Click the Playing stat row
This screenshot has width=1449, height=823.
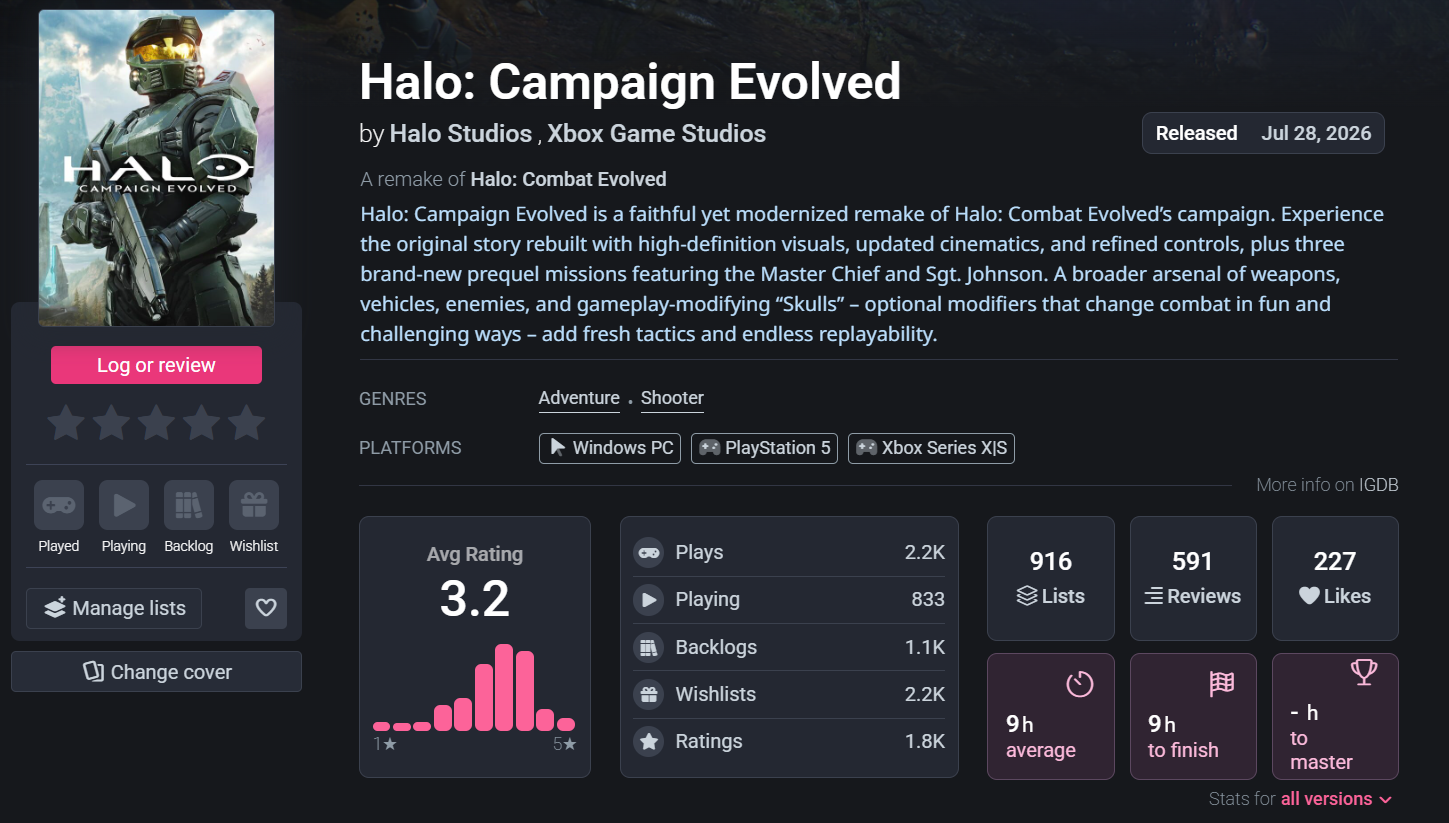click(x=789, y=599)
